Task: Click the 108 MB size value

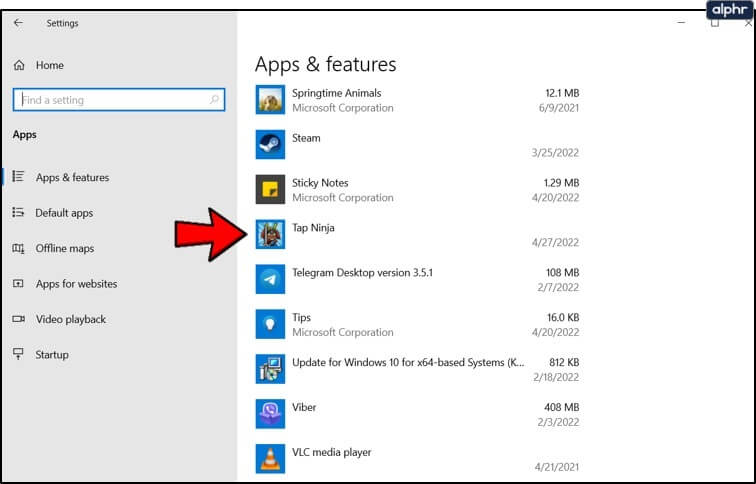Action: click(x=562, y=272)
